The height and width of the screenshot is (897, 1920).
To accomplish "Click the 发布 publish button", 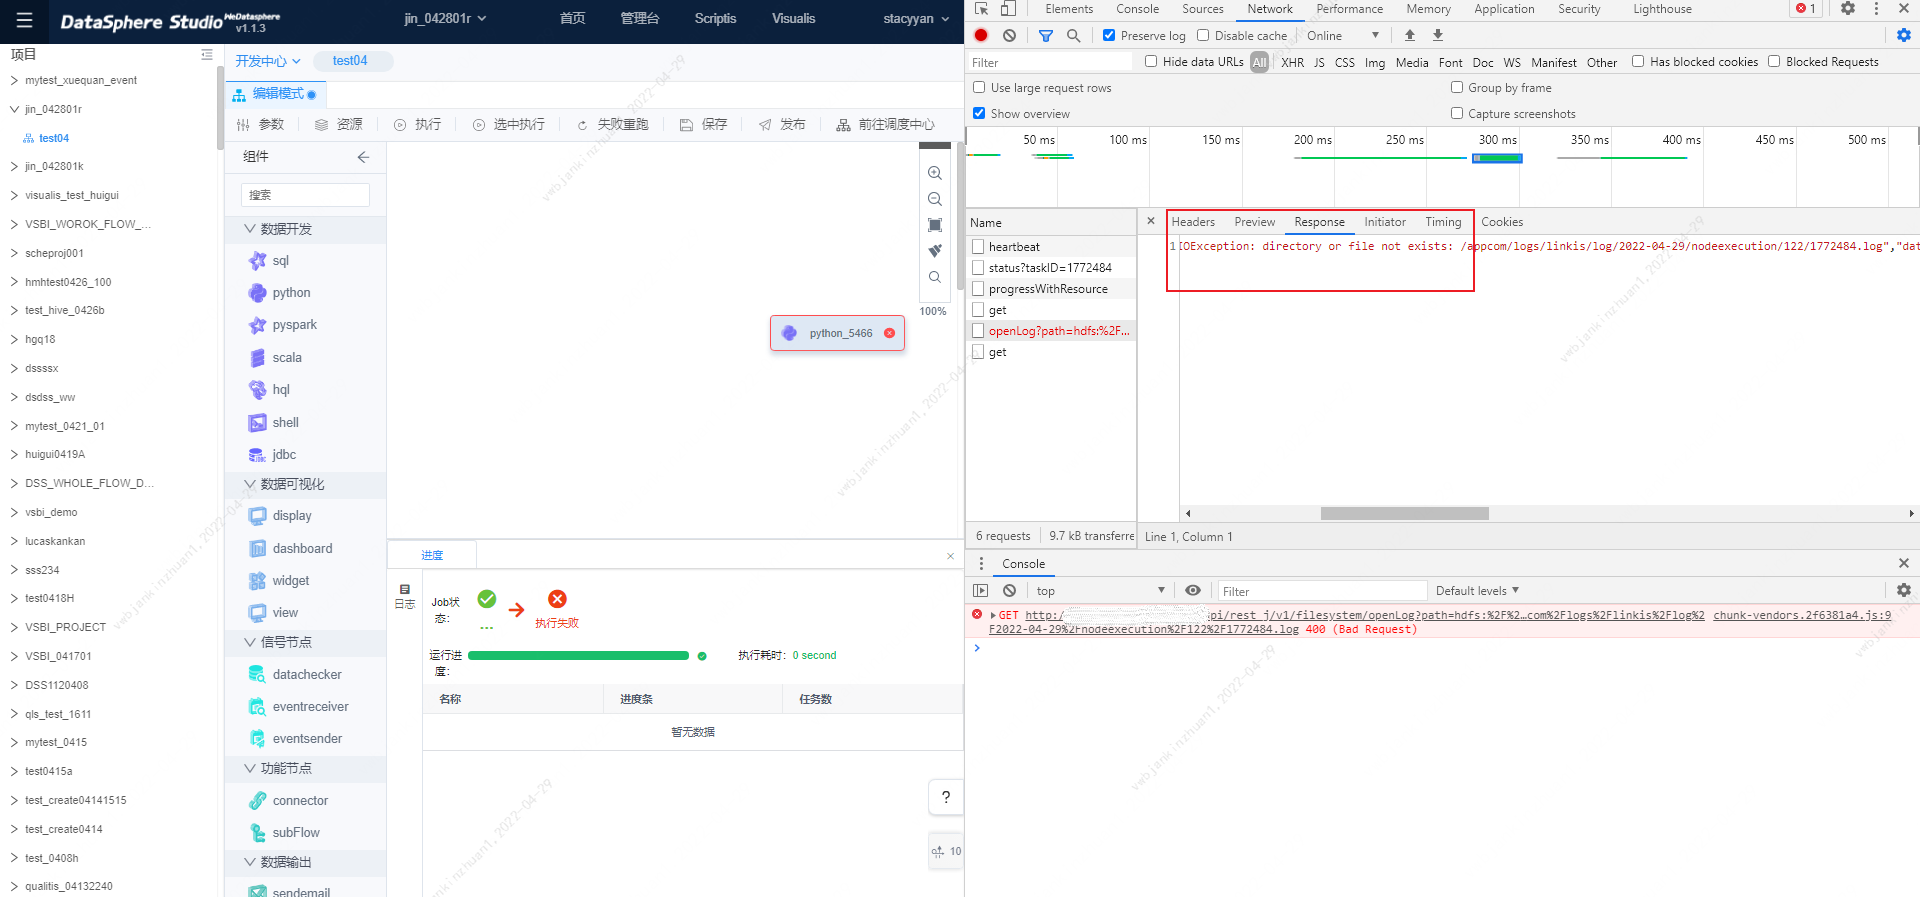I will (782, 125).
